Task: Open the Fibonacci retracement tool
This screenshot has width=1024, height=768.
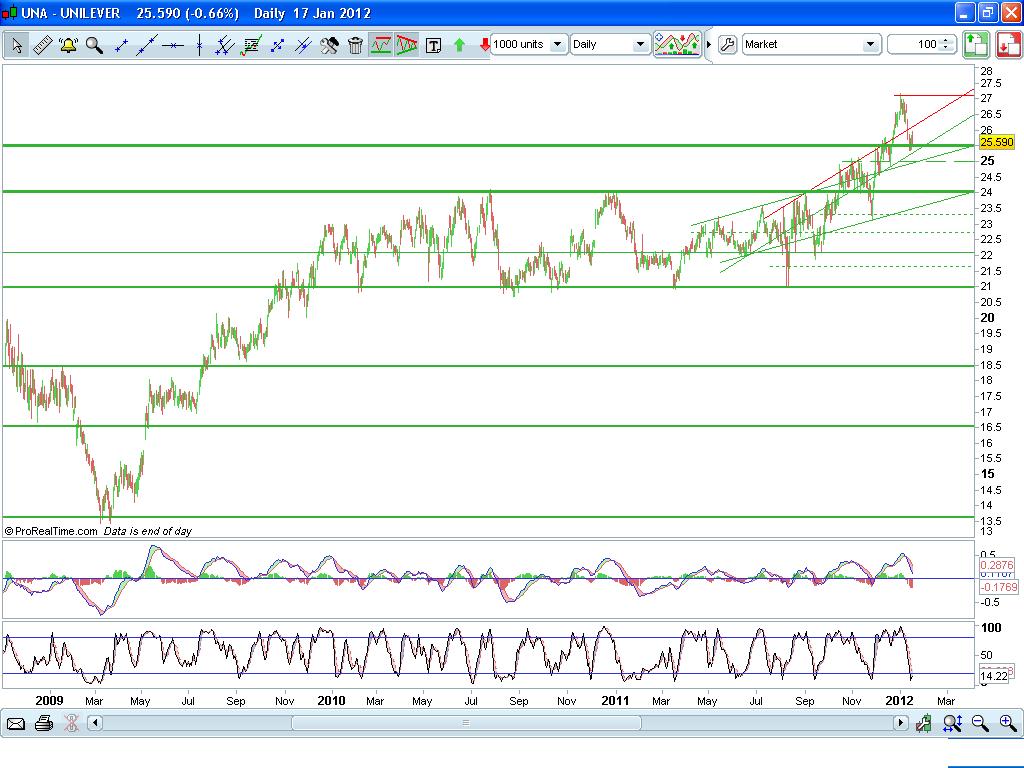Action: click(x=251, y=45)
